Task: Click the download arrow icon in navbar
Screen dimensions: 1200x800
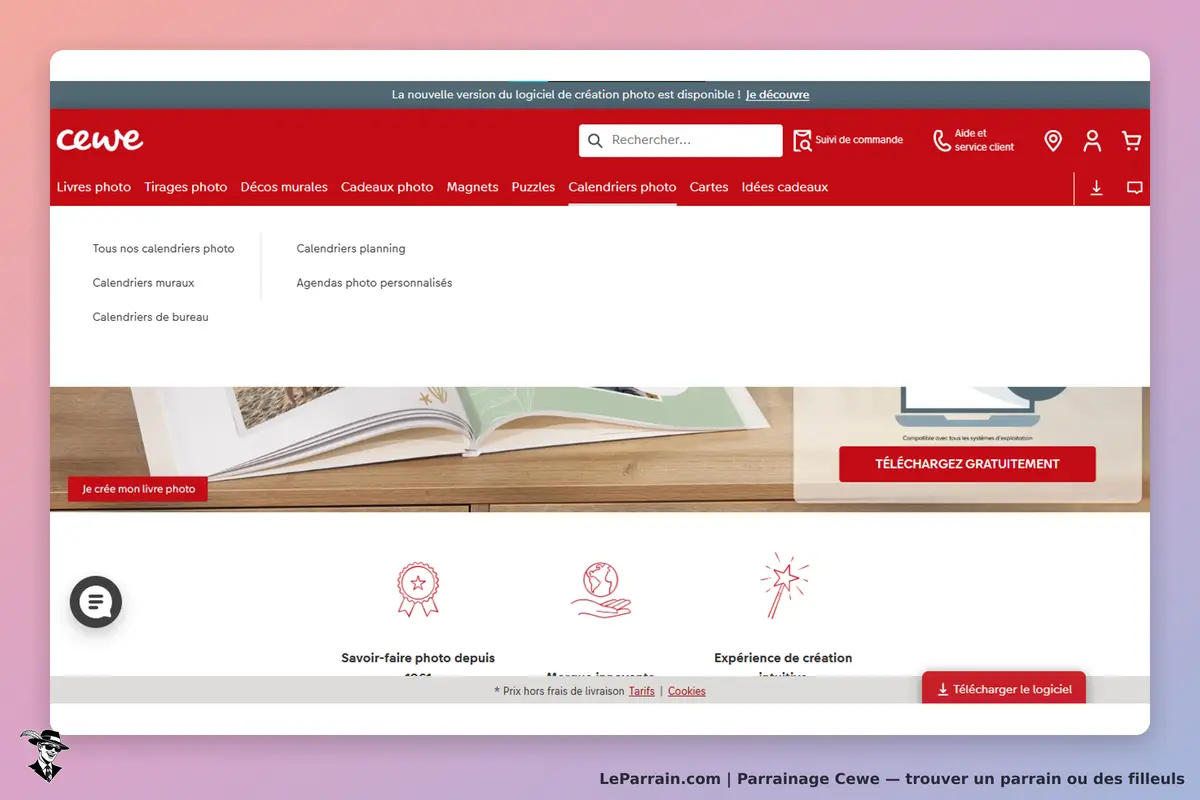Action: tap(1096, 188)
